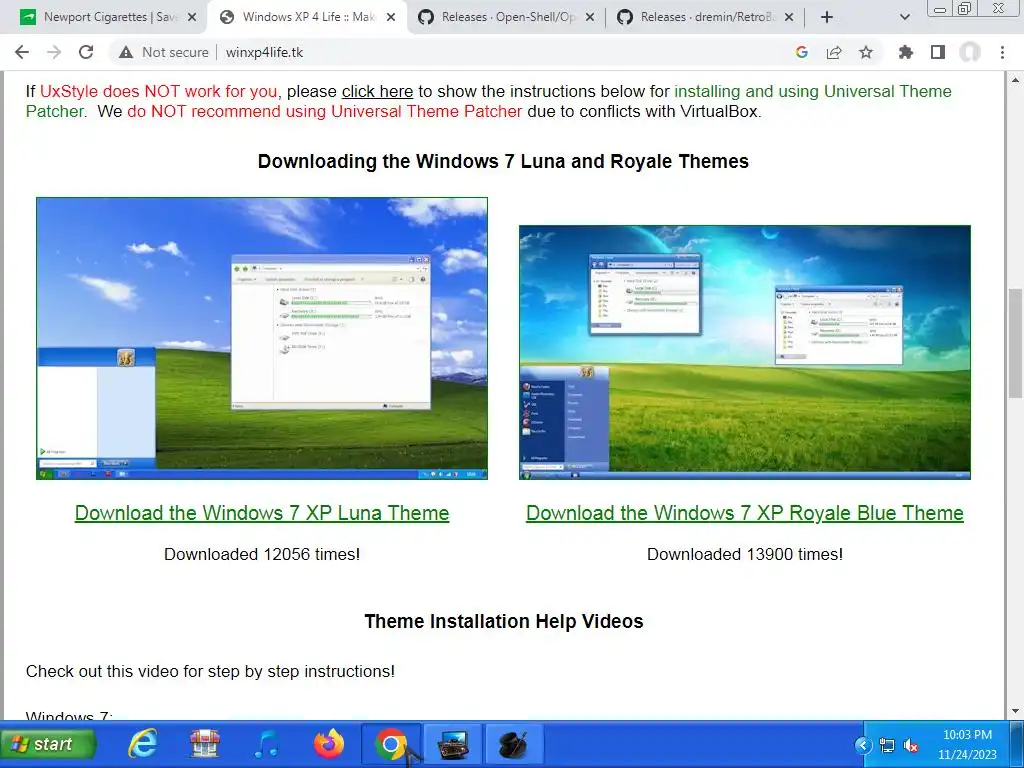Viewport: 1024px width, 768px height.
Task: Go back using the browser back arrow
Action: [x=22, y=52]
